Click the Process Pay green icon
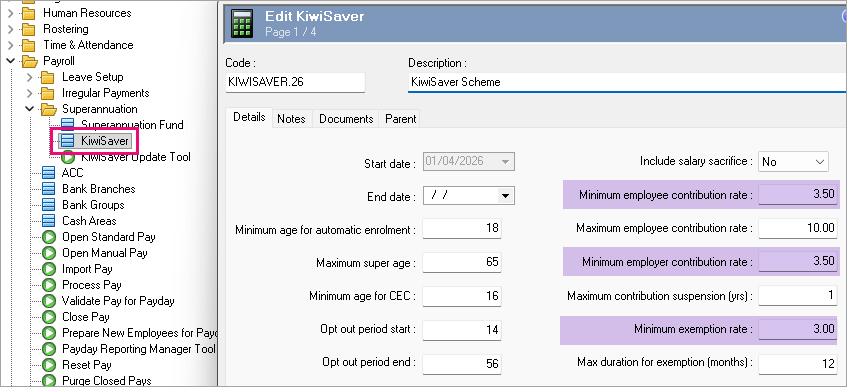 click(x=49, y=285)
